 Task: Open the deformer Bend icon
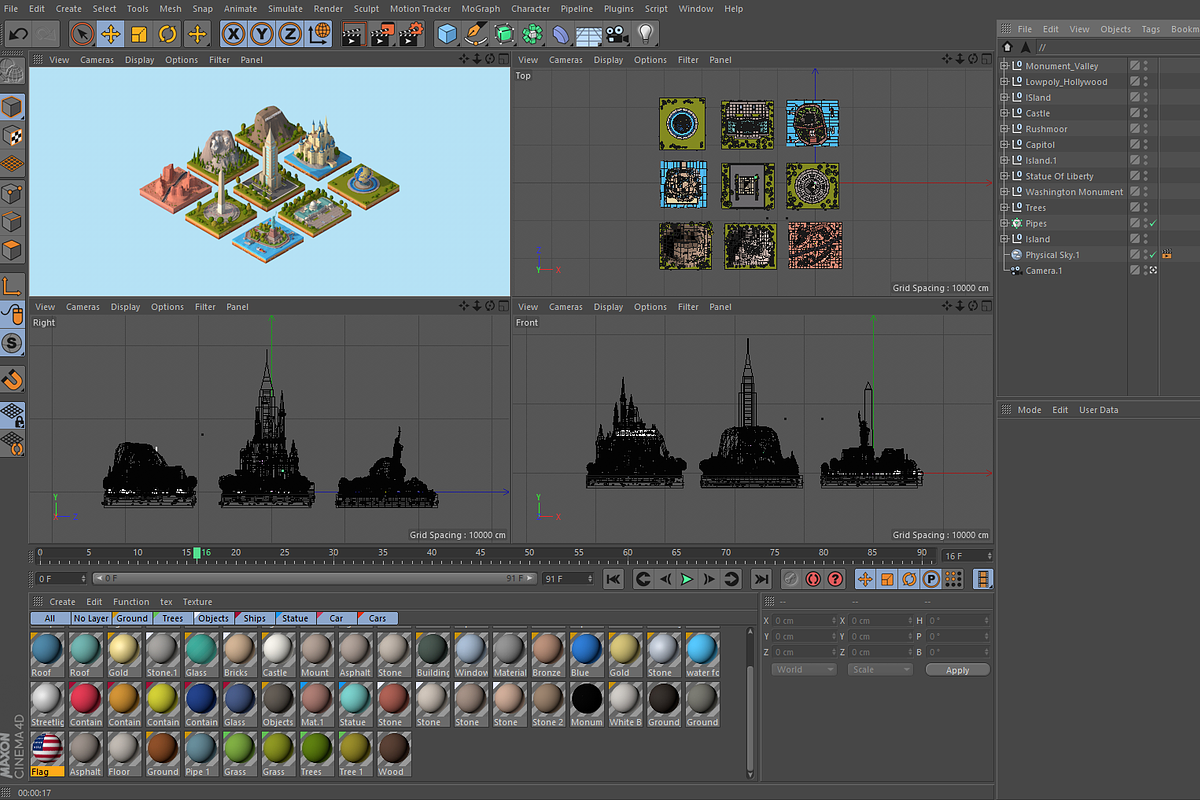(x=561, y=34)
